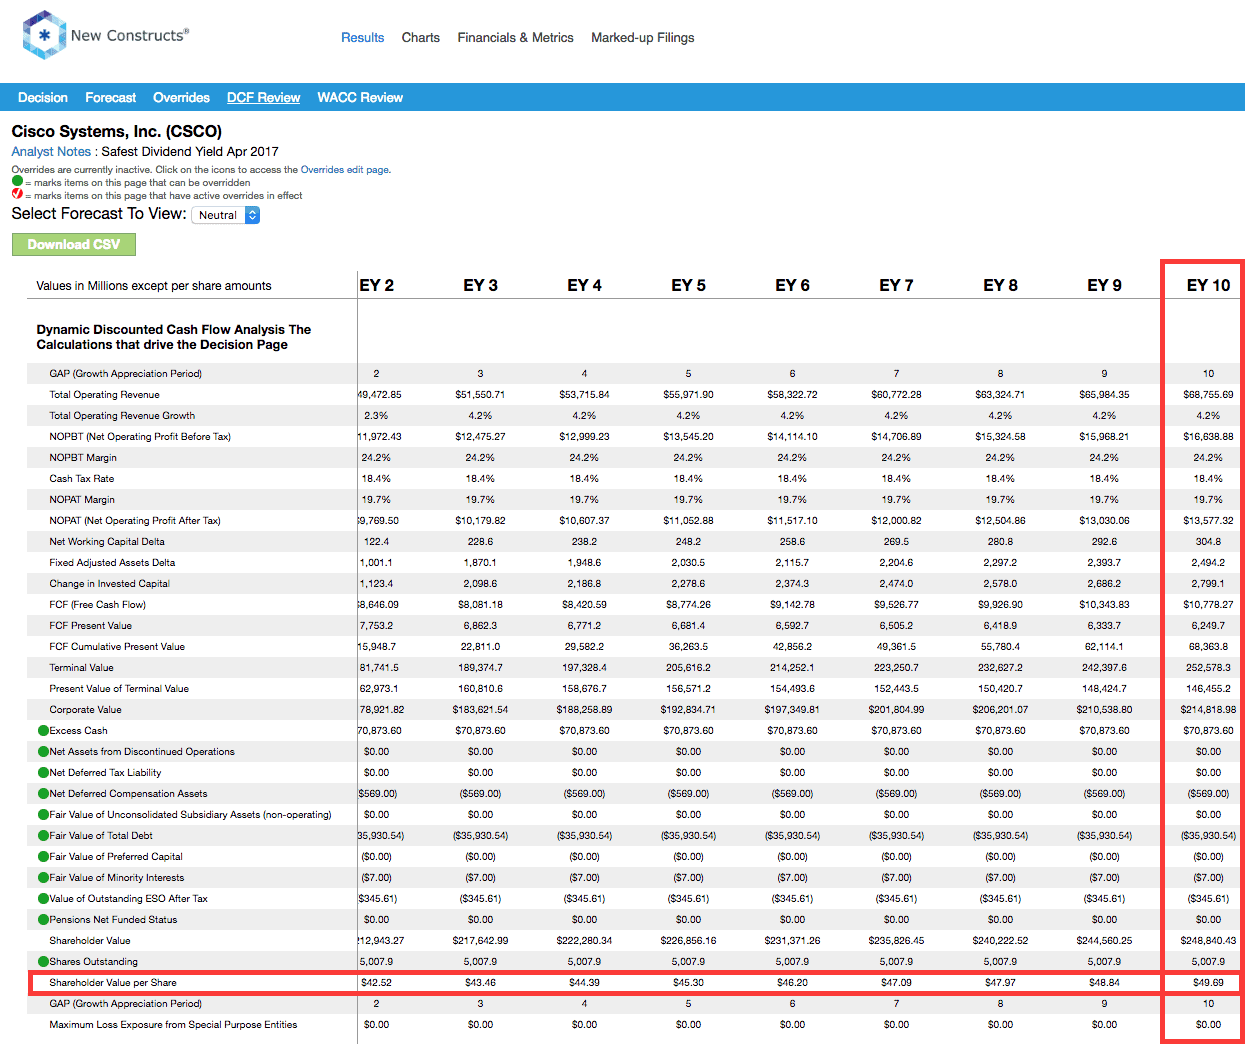Click override dot for Net Deferred Compensation Assets

point(43,794)
